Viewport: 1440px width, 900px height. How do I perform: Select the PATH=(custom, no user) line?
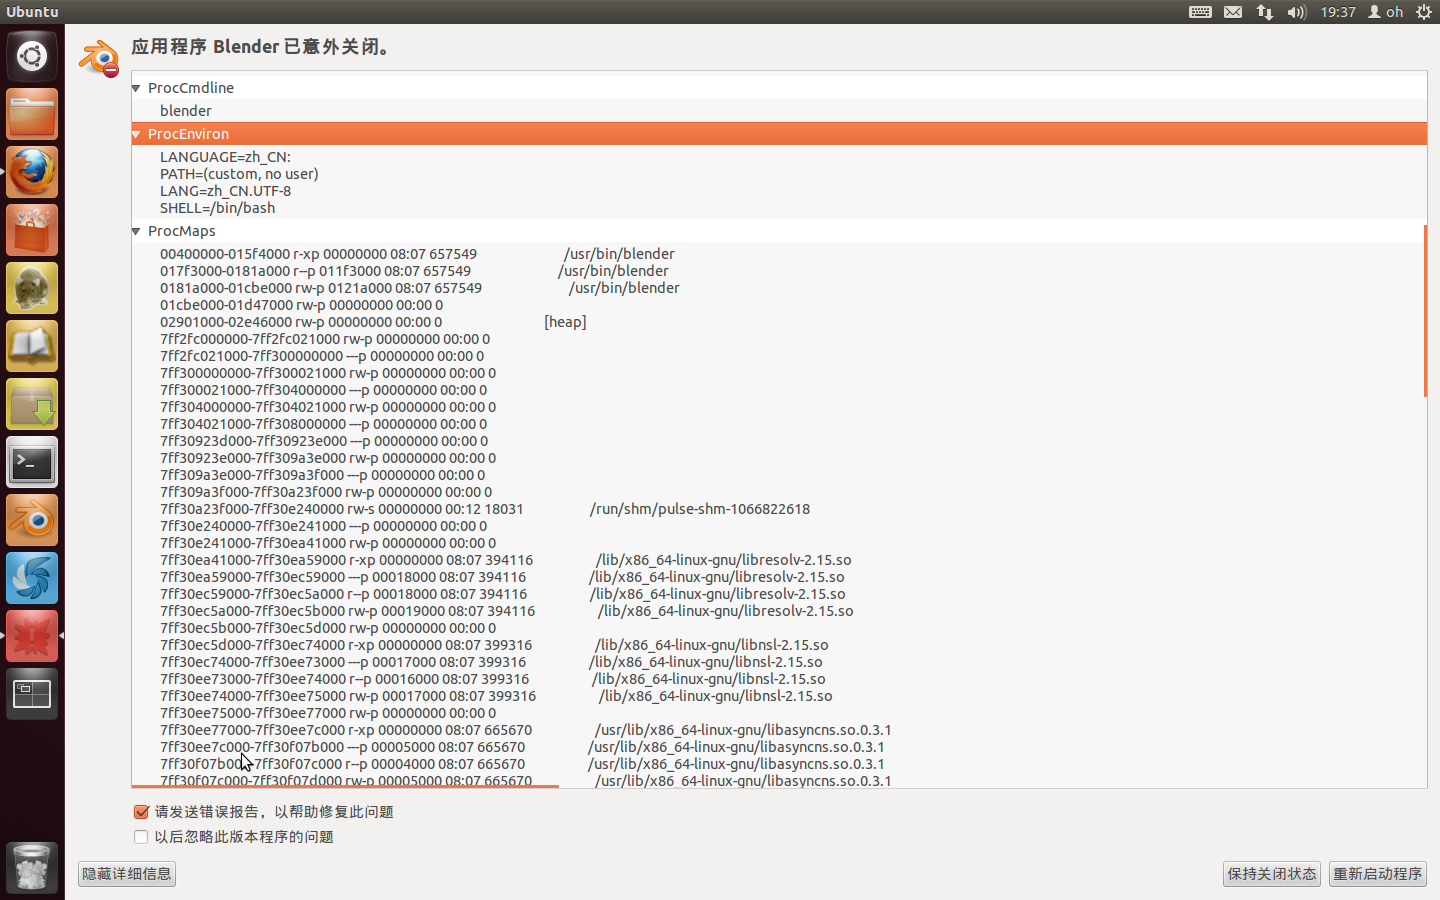(x=239, y=174)
